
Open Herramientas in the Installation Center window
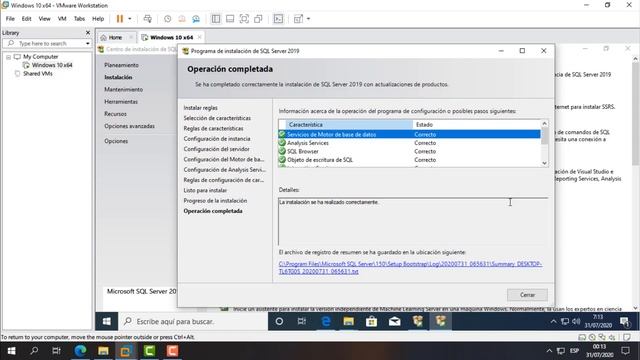[121, 102]
